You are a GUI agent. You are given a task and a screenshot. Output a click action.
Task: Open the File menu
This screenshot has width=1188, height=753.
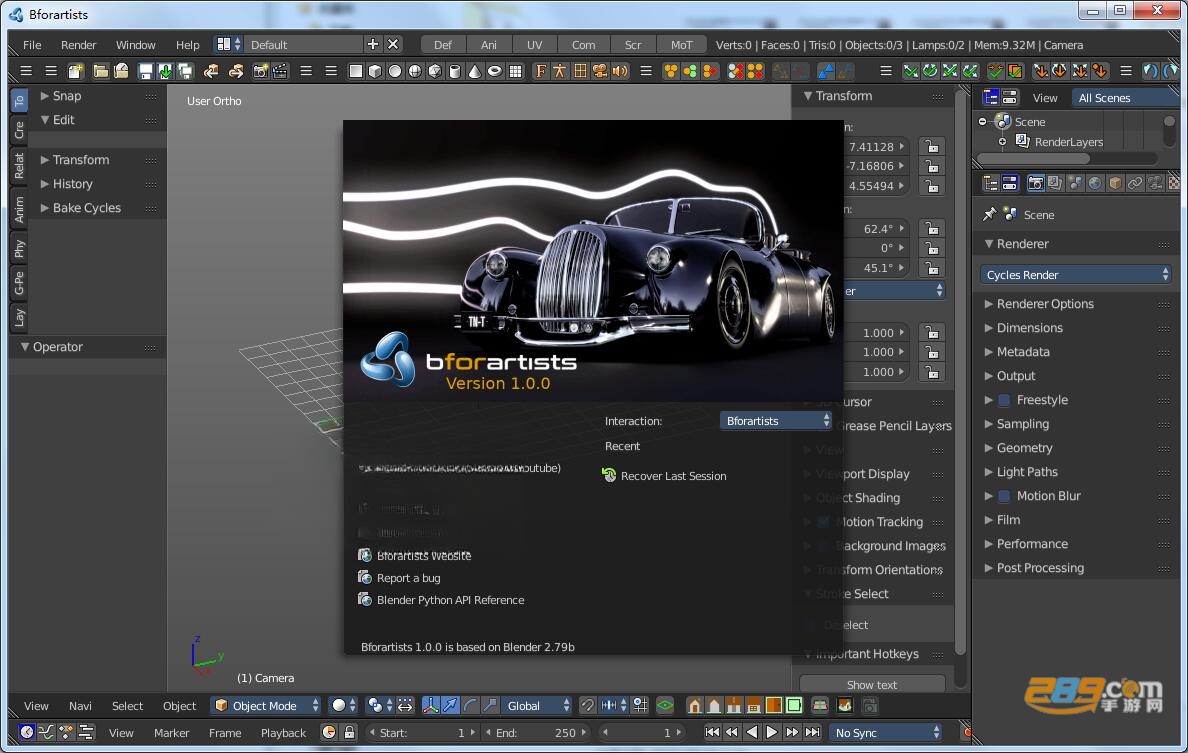tap(32, 45)
